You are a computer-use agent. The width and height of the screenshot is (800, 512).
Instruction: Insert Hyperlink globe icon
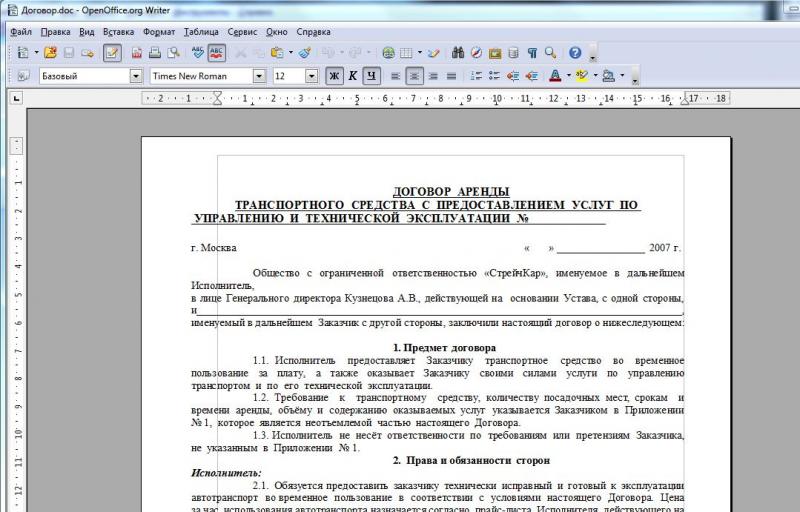pyautogui.click(x=388, y=53)
